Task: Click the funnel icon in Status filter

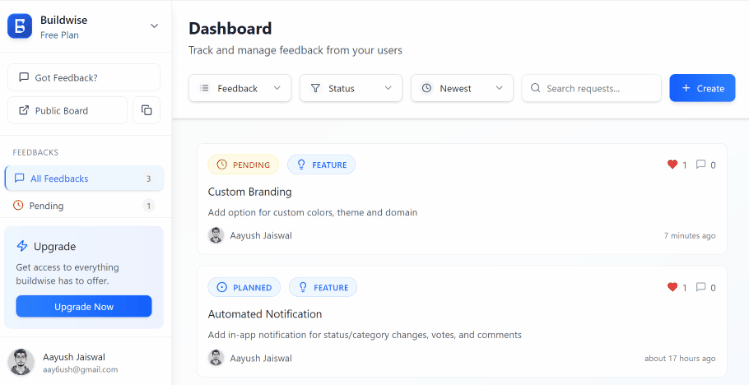Action: coord(315,88)
